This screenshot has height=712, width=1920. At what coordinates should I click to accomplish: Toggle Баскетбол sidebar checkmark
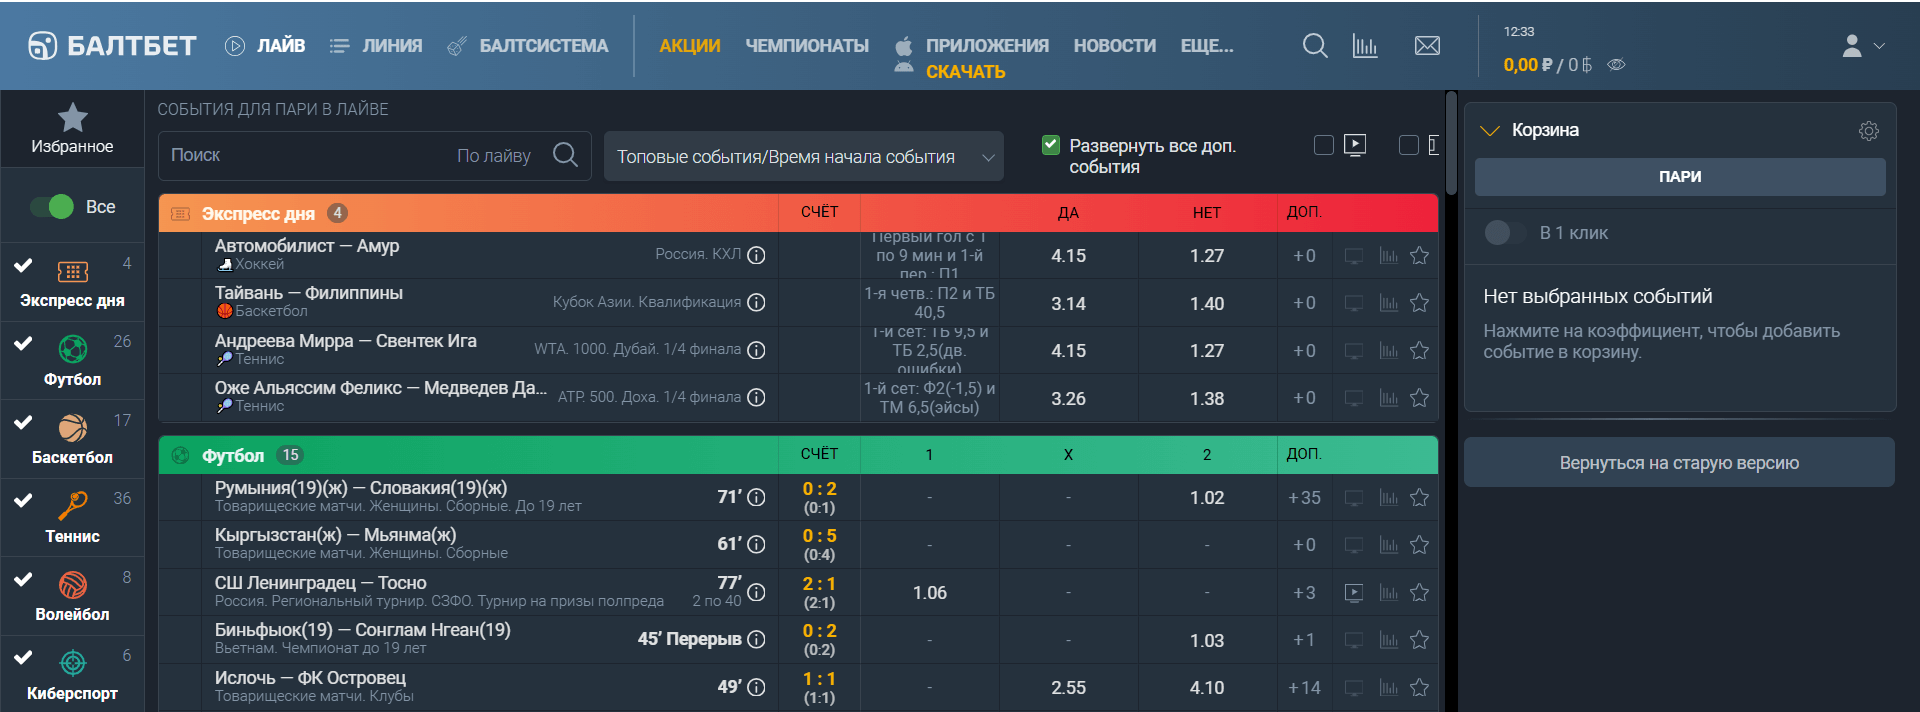24,422
